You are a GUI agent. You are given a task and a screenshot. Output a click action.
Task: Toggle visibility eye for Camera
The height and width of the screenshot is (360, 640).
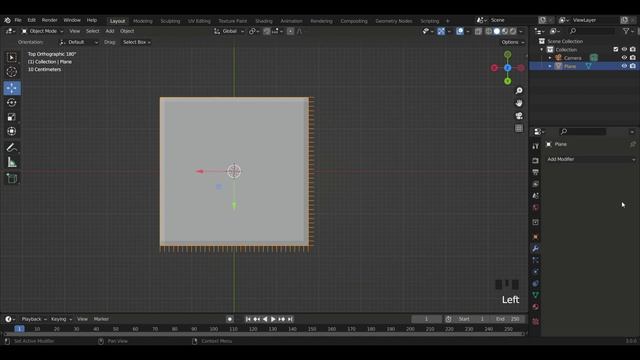click(624, 58)
